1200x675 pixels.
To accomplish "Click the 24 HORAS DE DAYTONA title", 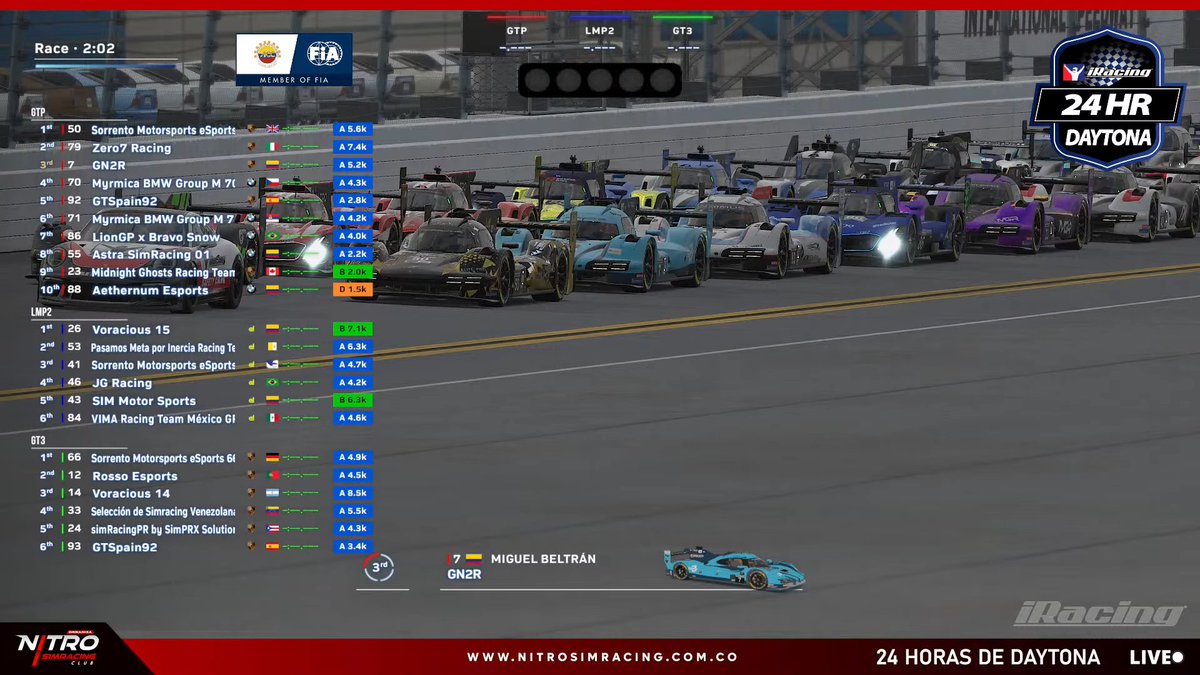I will pos(988,657).
